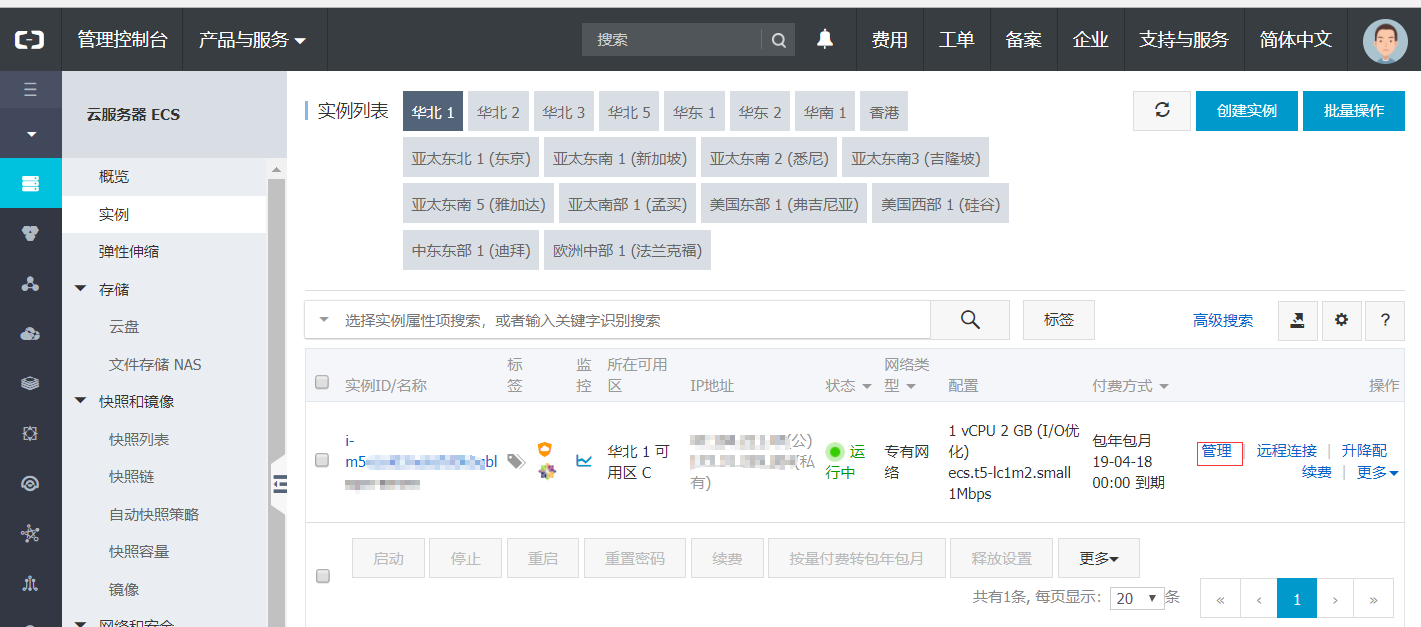Open the search attribute dropdown arrow
The width and height of the screenshot is (1421, 627).
point(323,320)
